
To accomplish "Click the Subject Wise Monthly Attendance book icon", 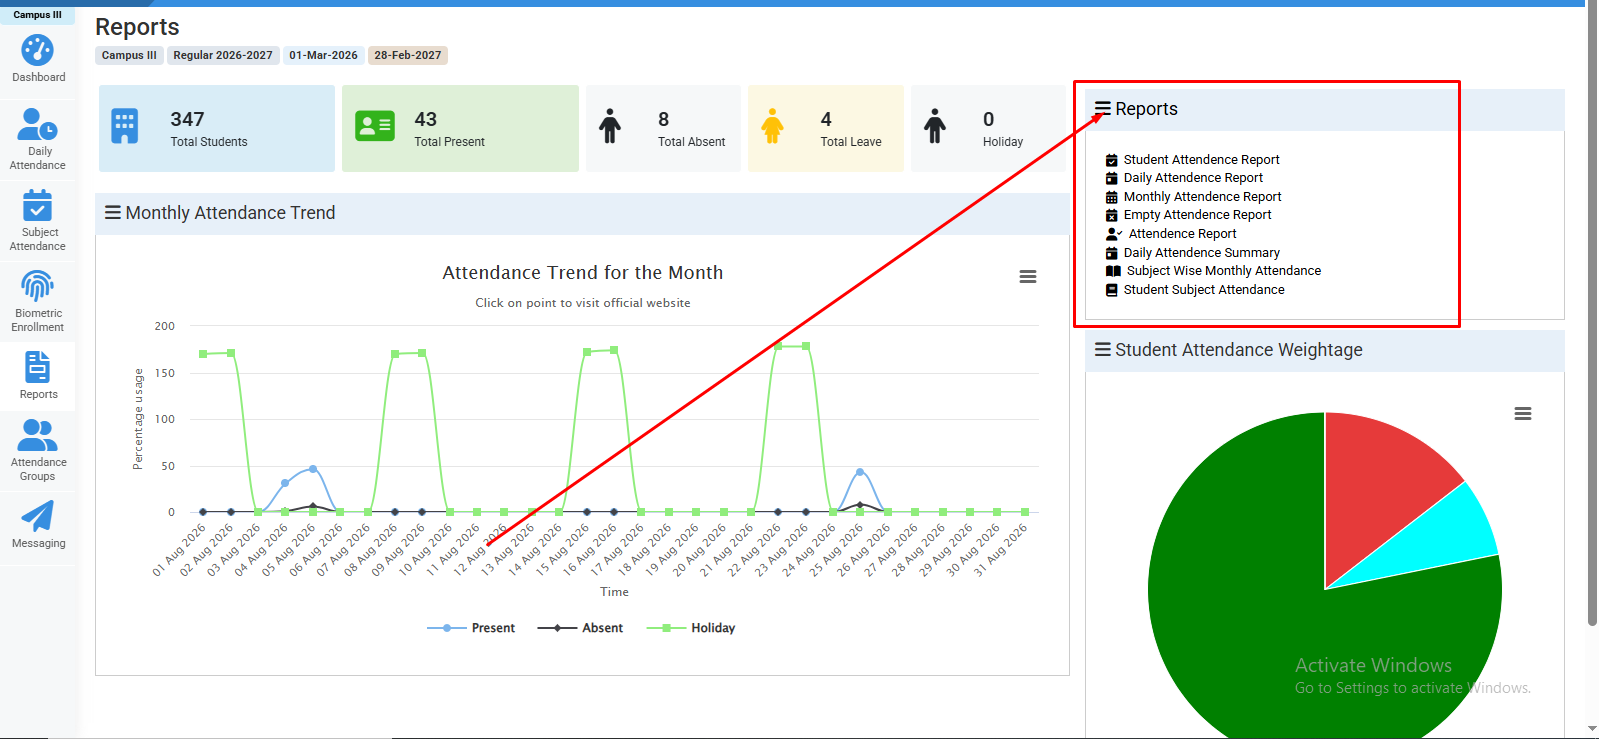I will click(x=1113, y=271).
